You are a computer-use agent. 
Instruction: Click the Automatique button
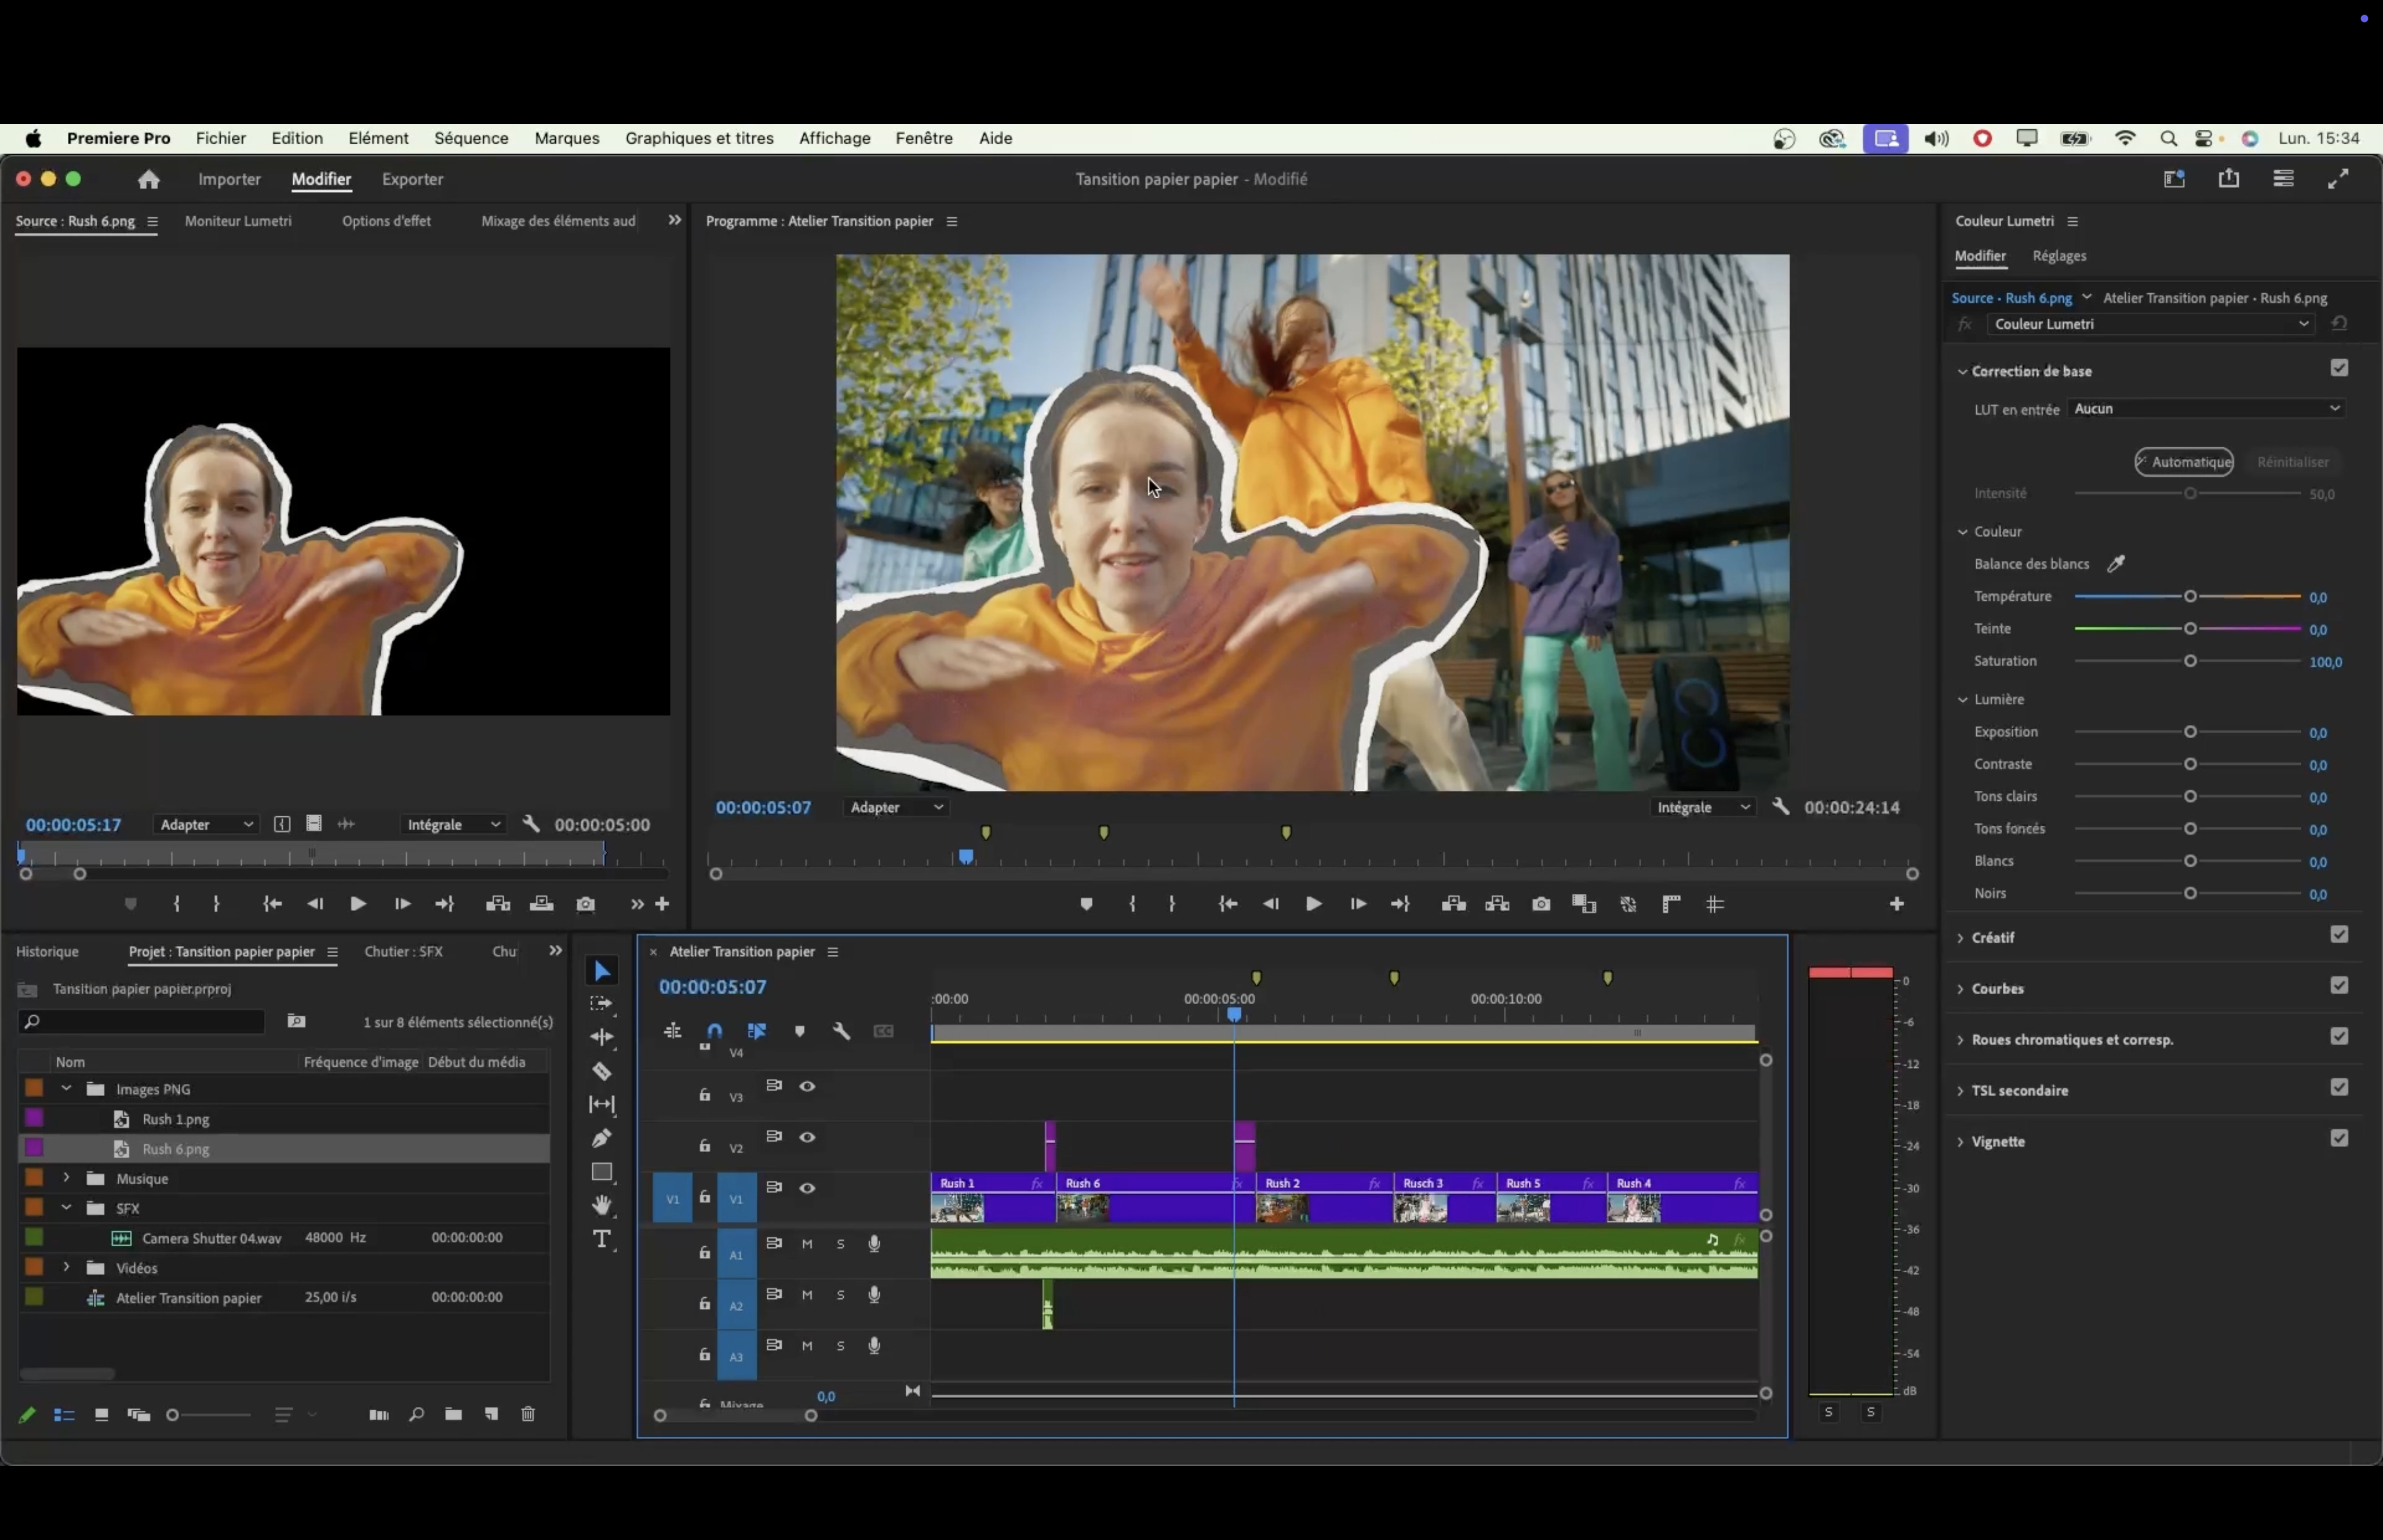click(x=2183, y=462)
